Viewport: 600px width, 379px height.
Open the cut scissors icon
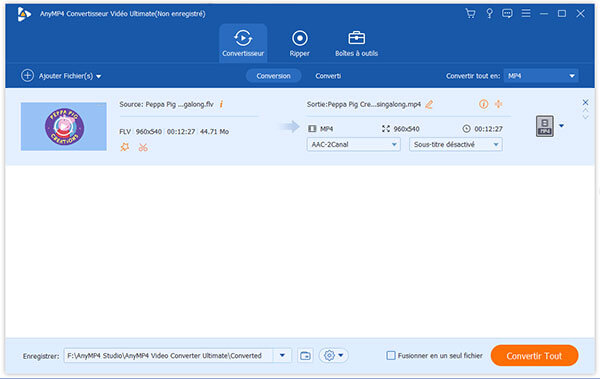click(x=143, y=147)
